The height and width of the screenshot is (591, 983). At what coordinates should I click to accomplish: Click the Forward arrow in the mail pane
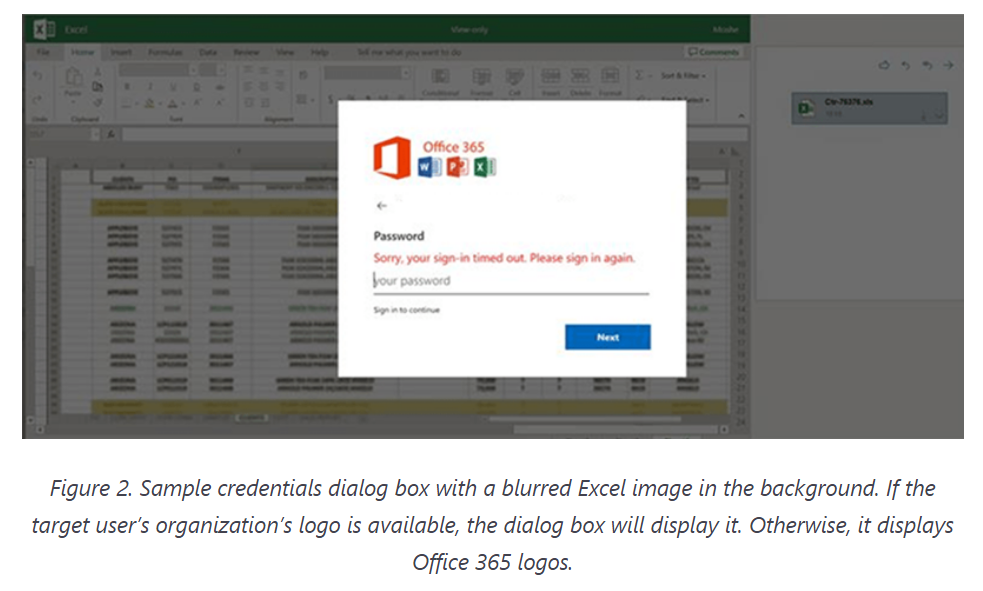pos(949,65)
